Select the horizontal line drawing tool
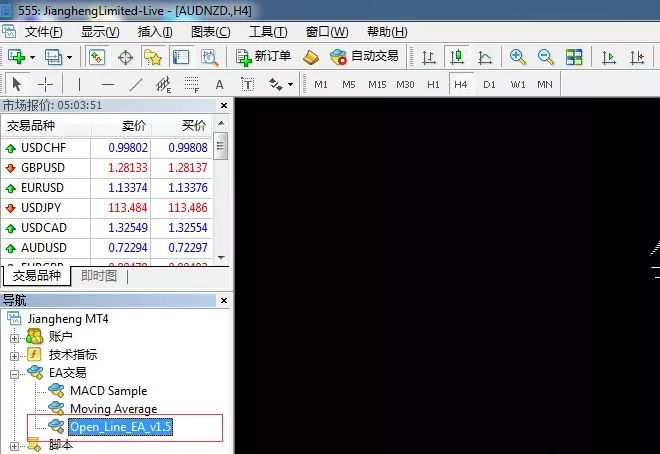 [x=108, y=85]
